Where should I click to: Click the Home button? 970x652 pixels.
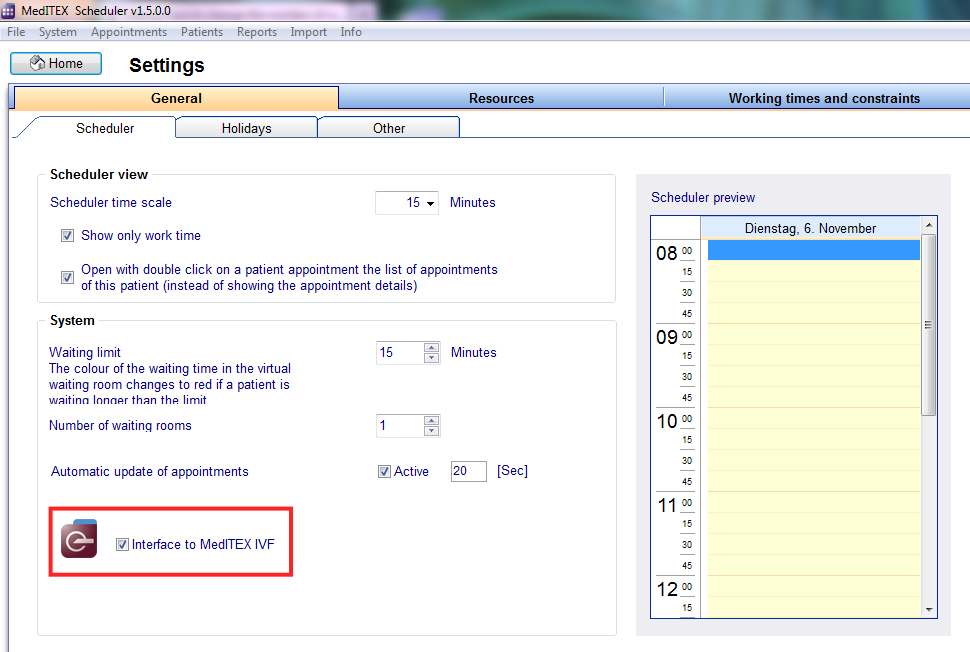pos(56,64)
